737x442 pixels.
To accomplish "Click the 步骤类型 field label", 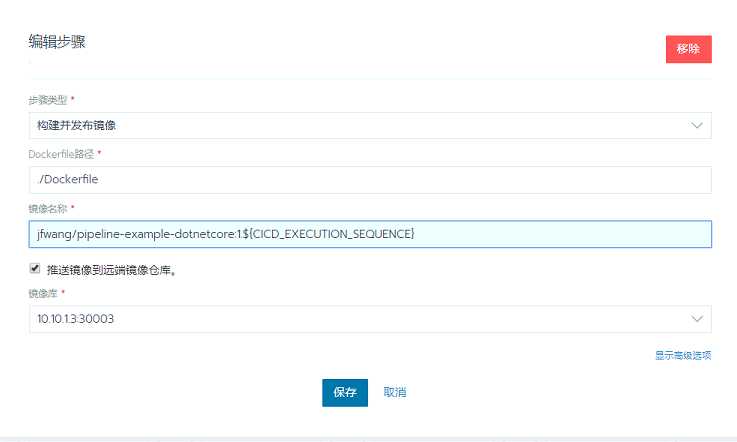I will click(x=48, y=100).
